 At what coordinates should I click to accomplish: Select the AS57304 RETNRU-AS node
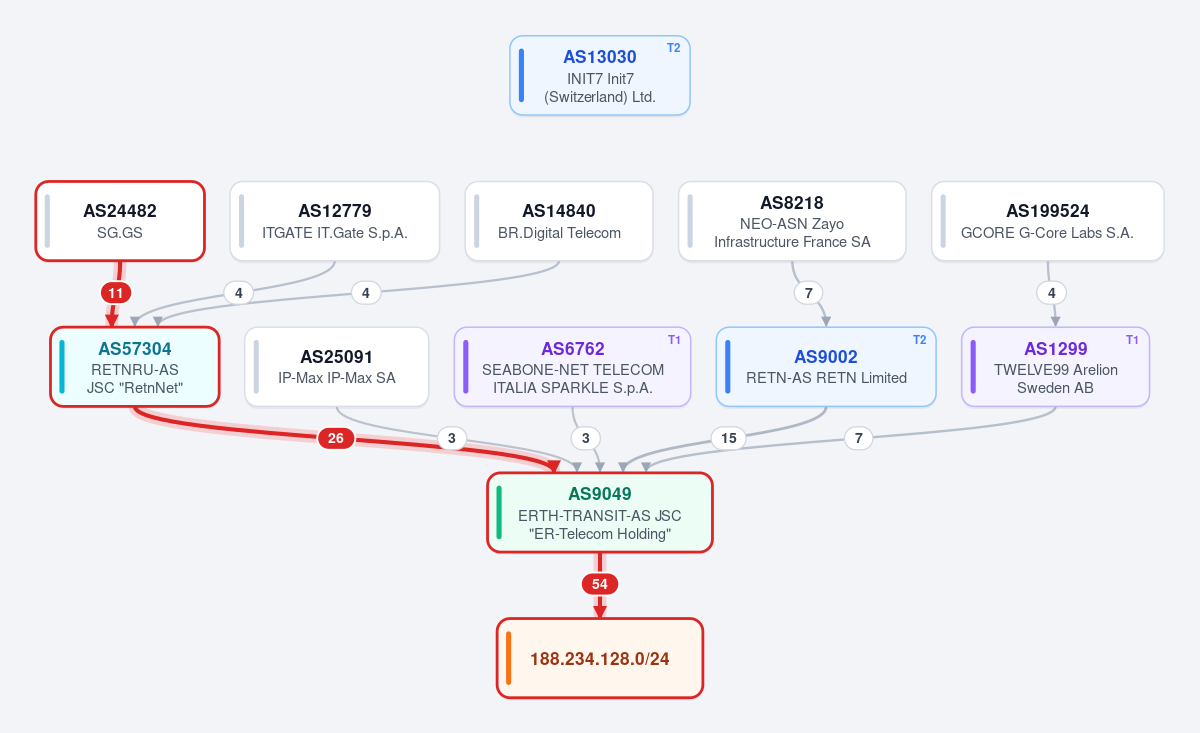tap(135, 367)
